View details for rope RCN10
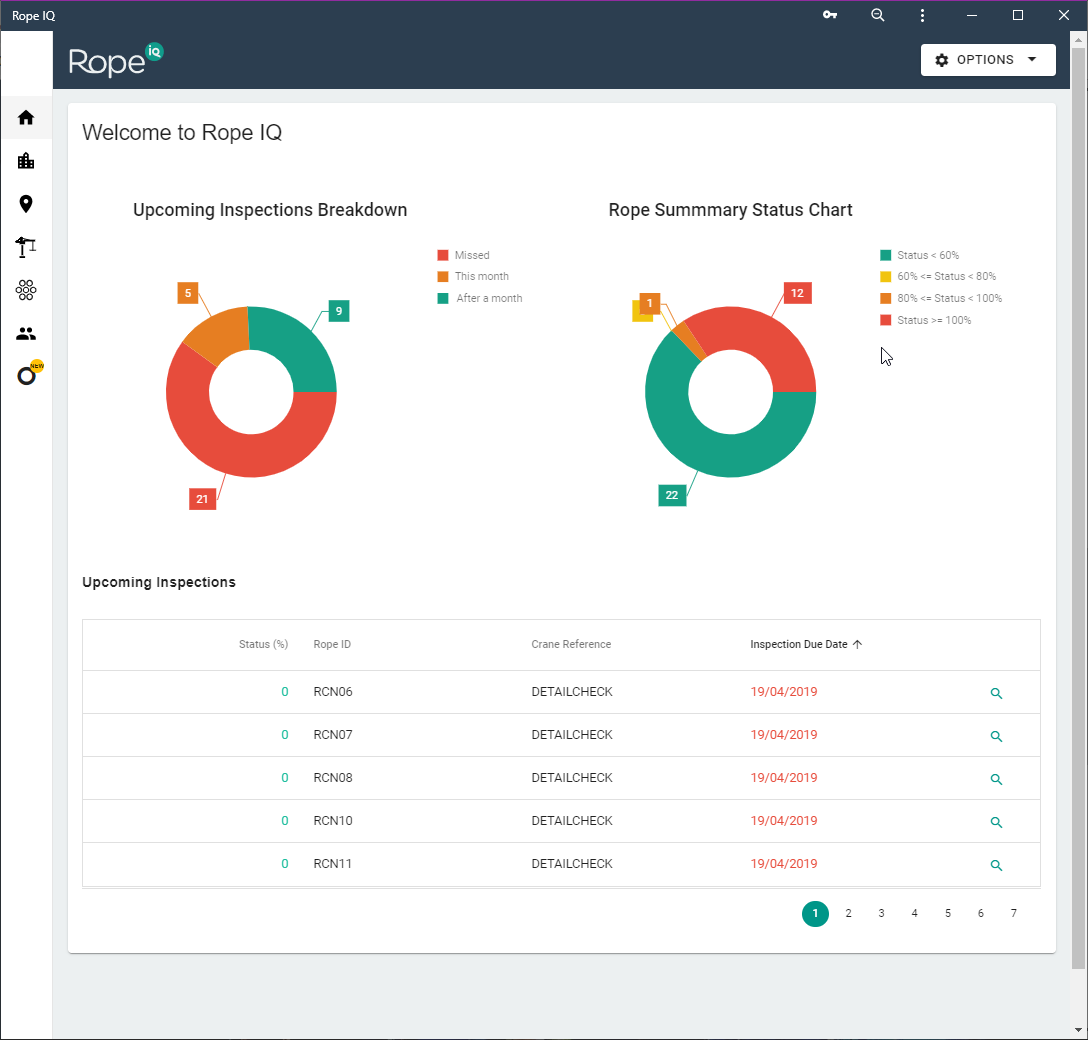The height and width of the screenshot is (1040, 1088). [x=996, y=822]
